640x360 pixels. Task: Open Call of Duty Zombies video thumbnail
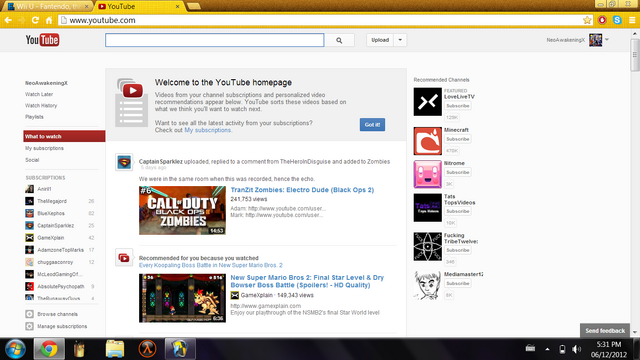[182, 211]
